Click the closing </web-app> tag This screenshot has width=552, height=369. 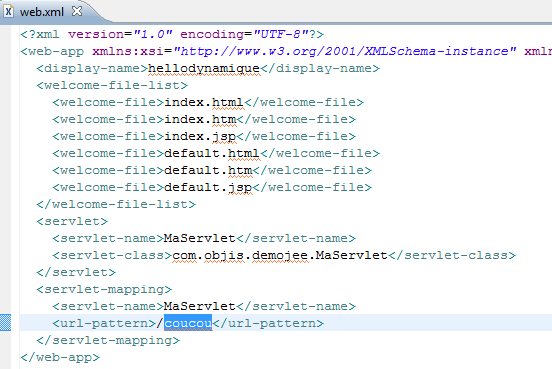click(x=60, y=357)
